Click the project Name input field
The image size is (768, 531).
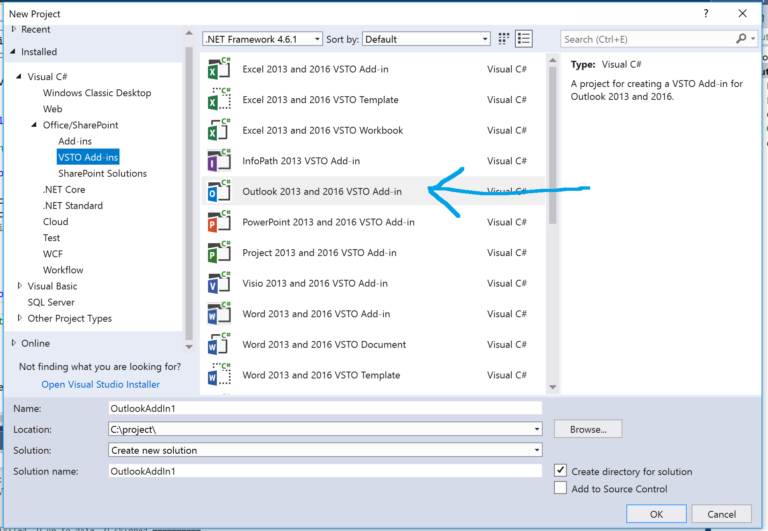(325, 408)
